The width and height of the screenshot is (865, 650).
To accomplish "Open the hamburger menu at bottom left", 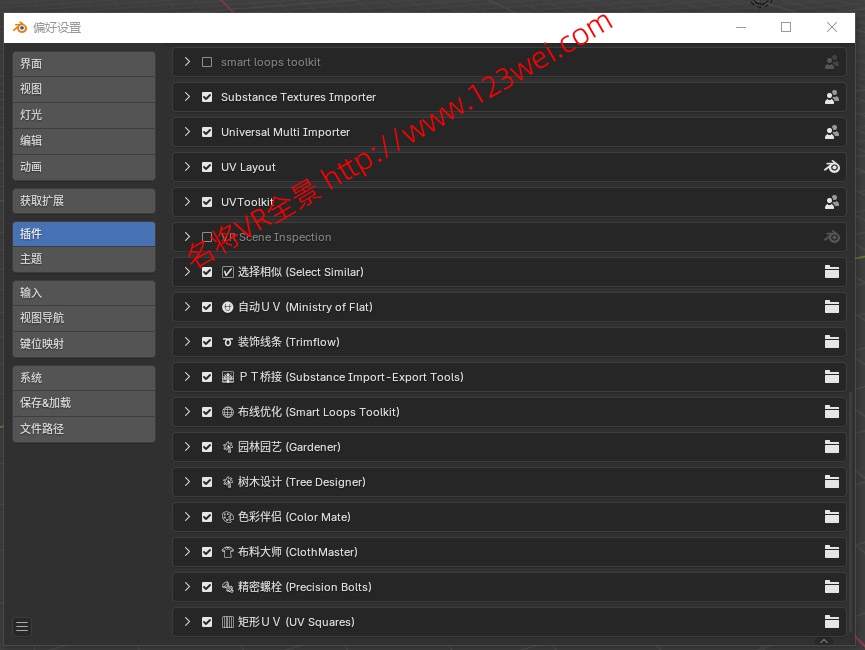I will [x=22, y=627].
